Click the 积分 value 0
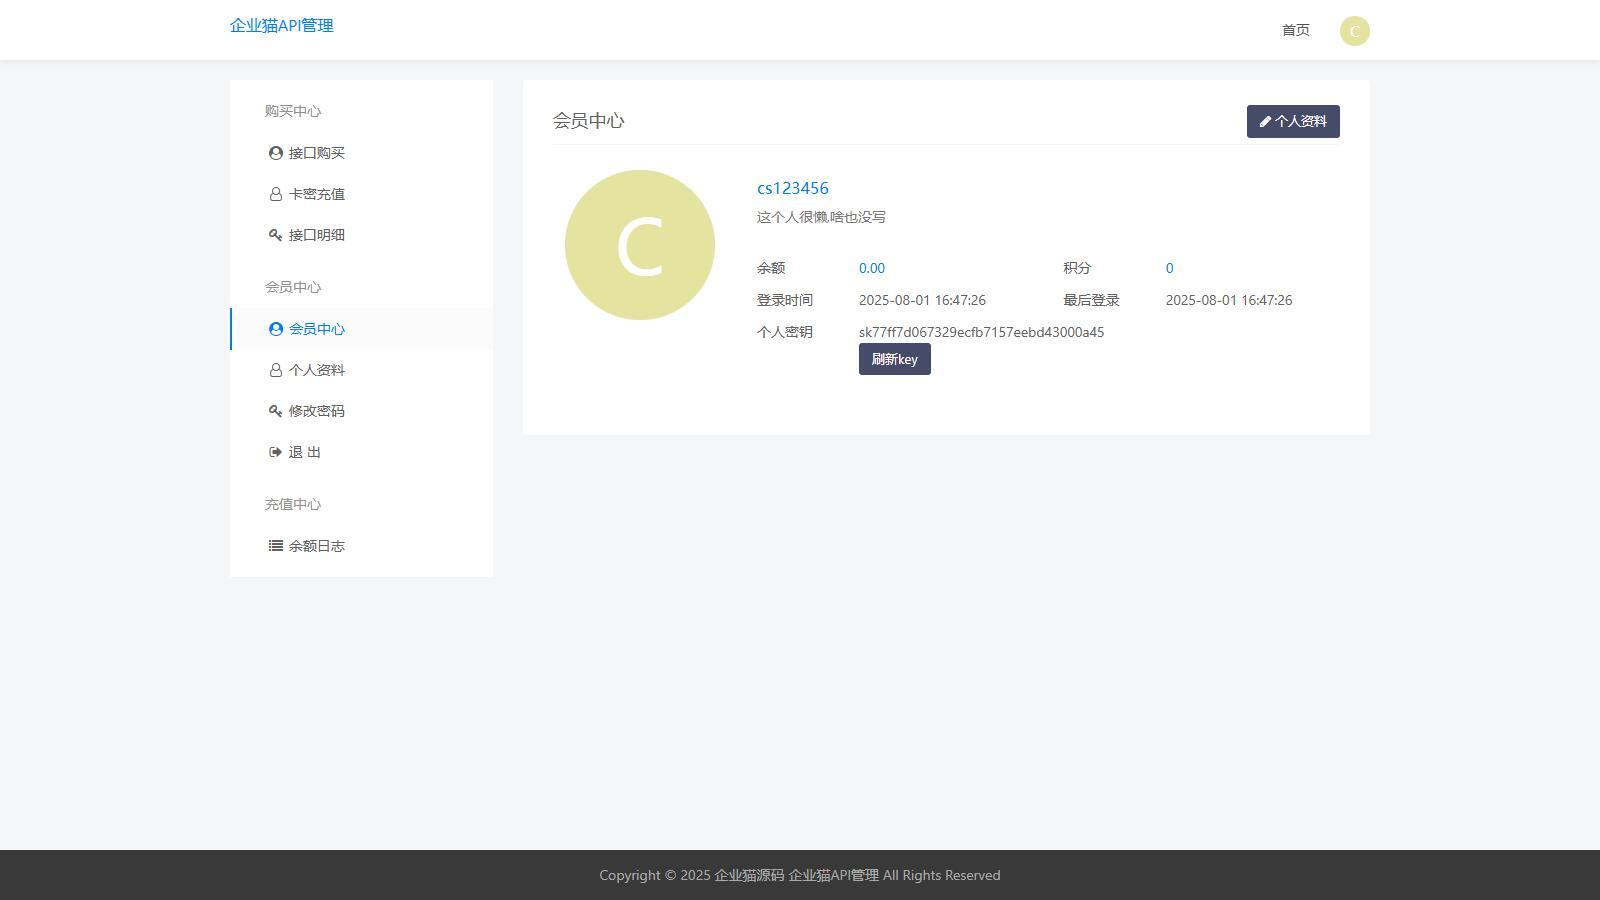Screen dimensions: 1600x900 (1170, 268)
